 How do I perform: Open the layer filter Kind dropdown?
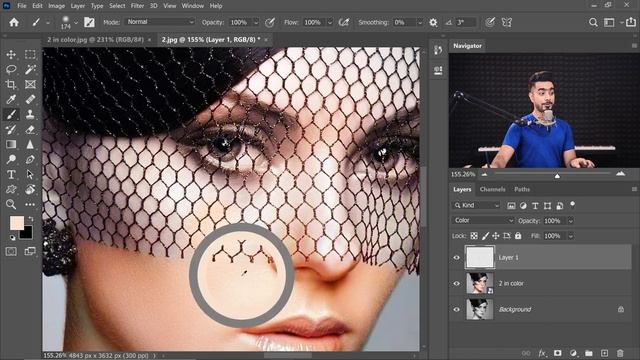[x=477, y=205]
